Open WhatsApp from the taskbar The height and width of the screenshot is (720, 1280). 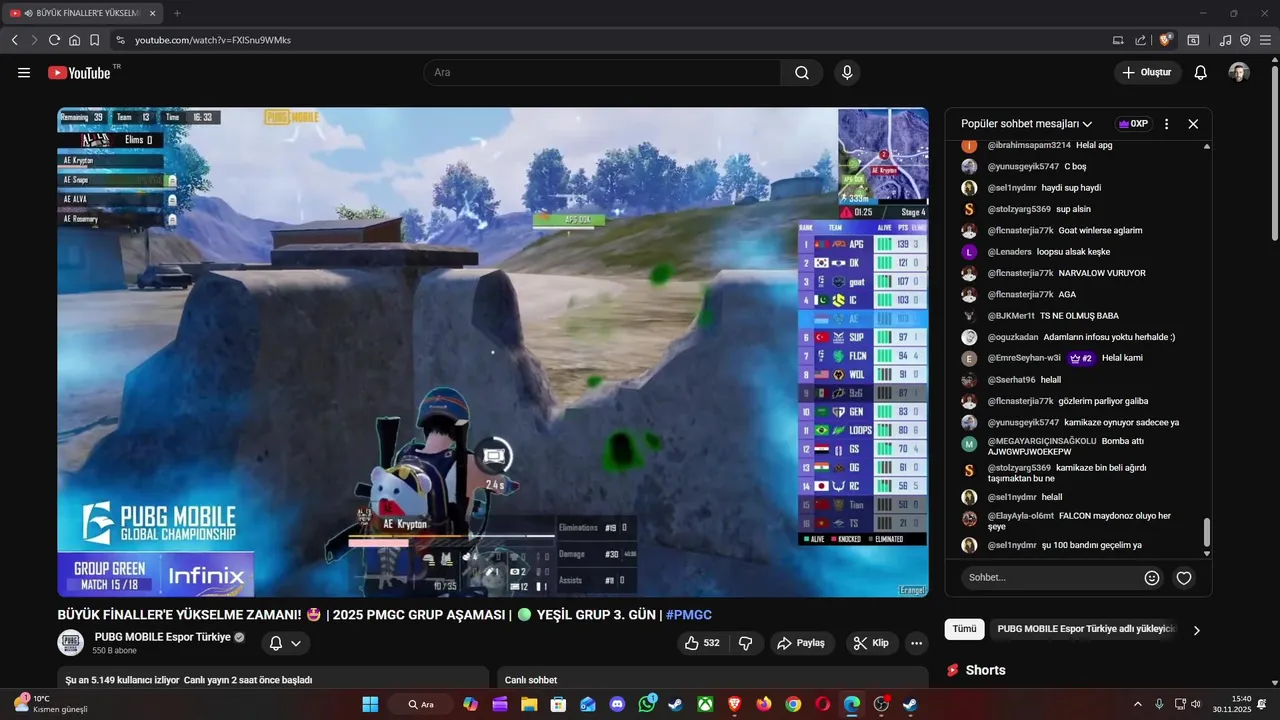pyautogui.click(x=647, y=704)
